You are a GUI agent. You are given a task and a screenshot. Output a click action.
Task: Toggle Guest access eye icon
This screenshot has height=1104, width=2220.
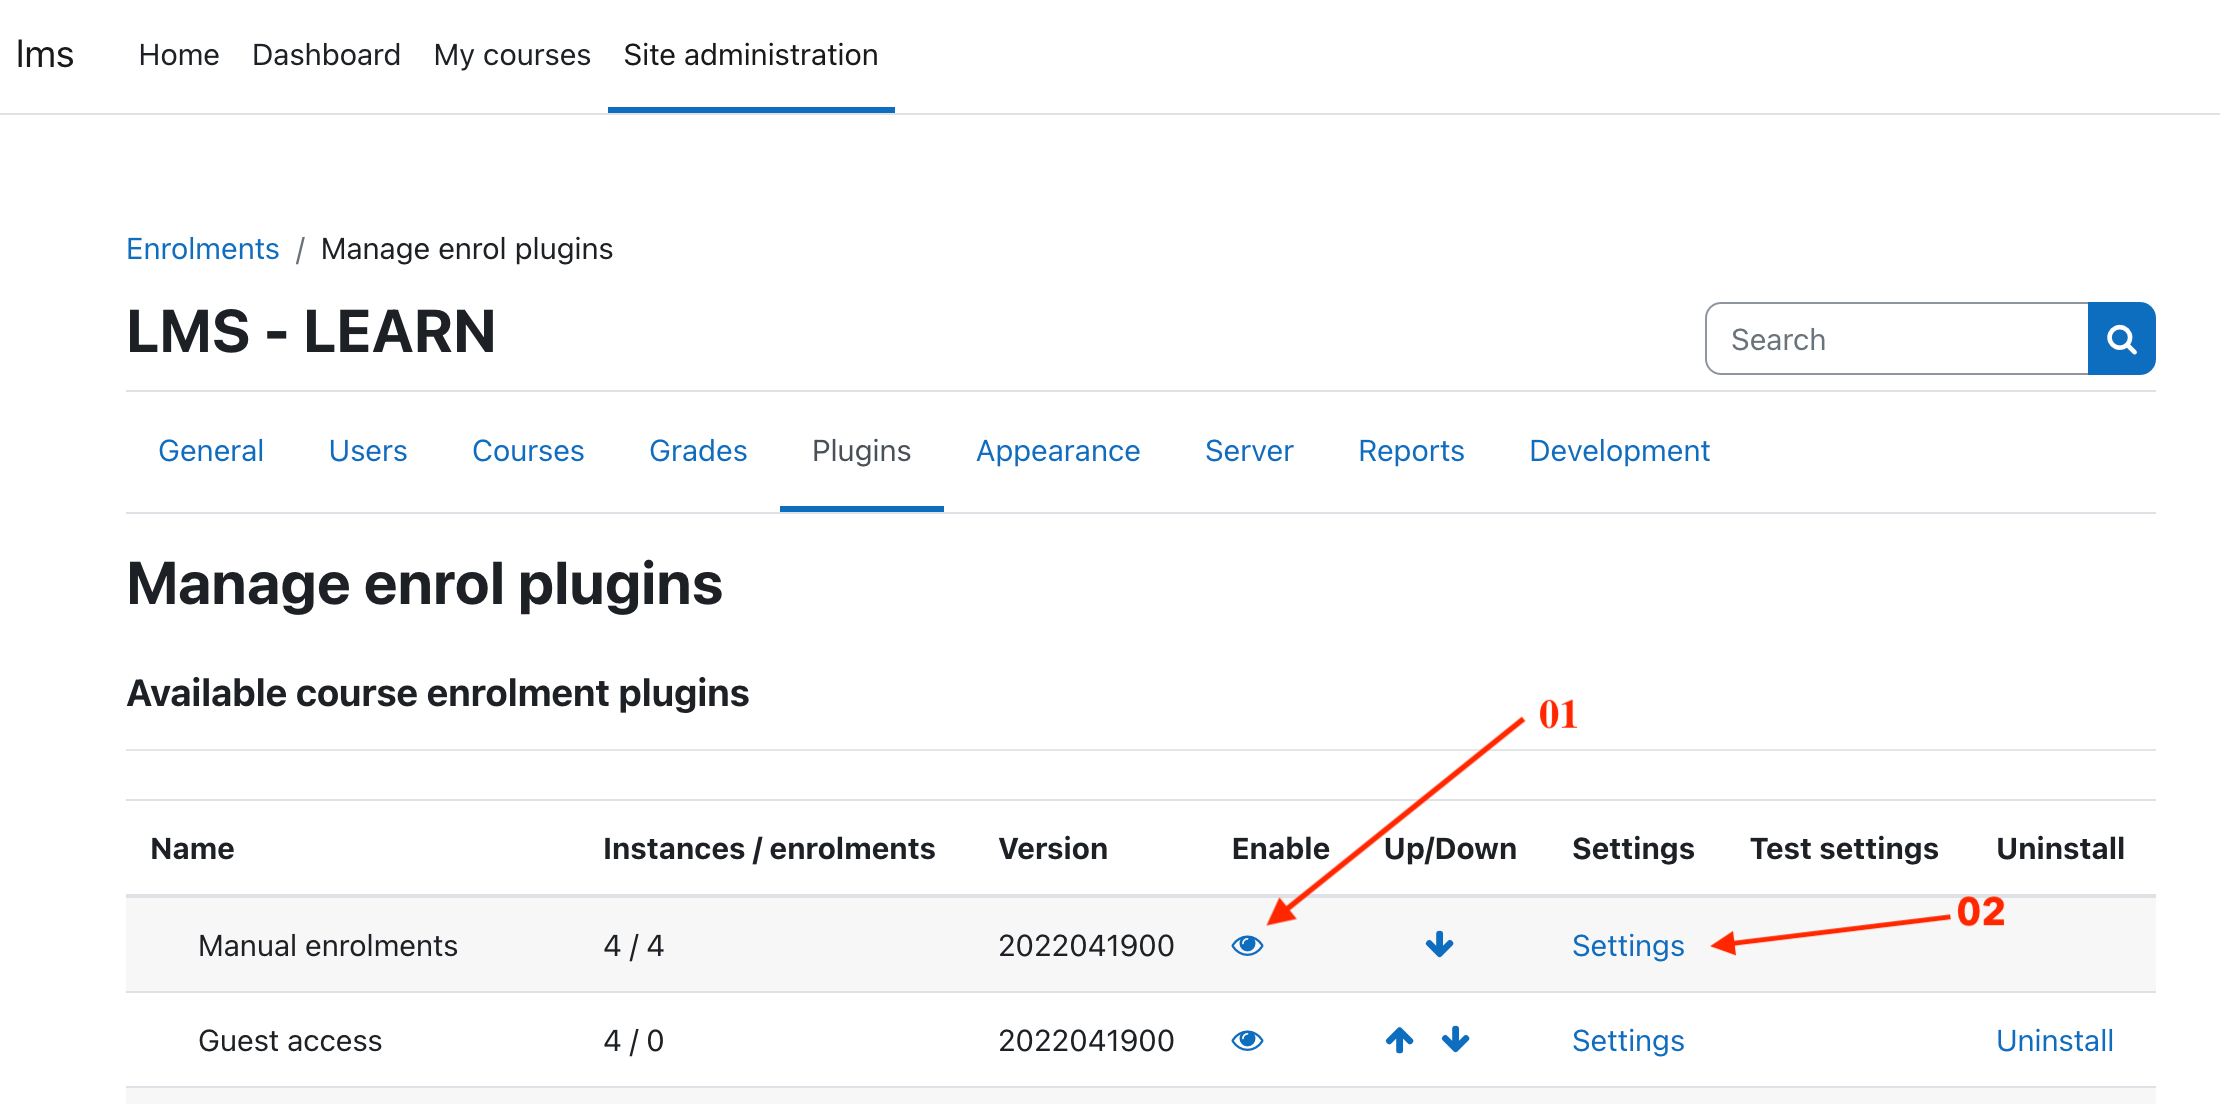(x=1247, y=1041)
